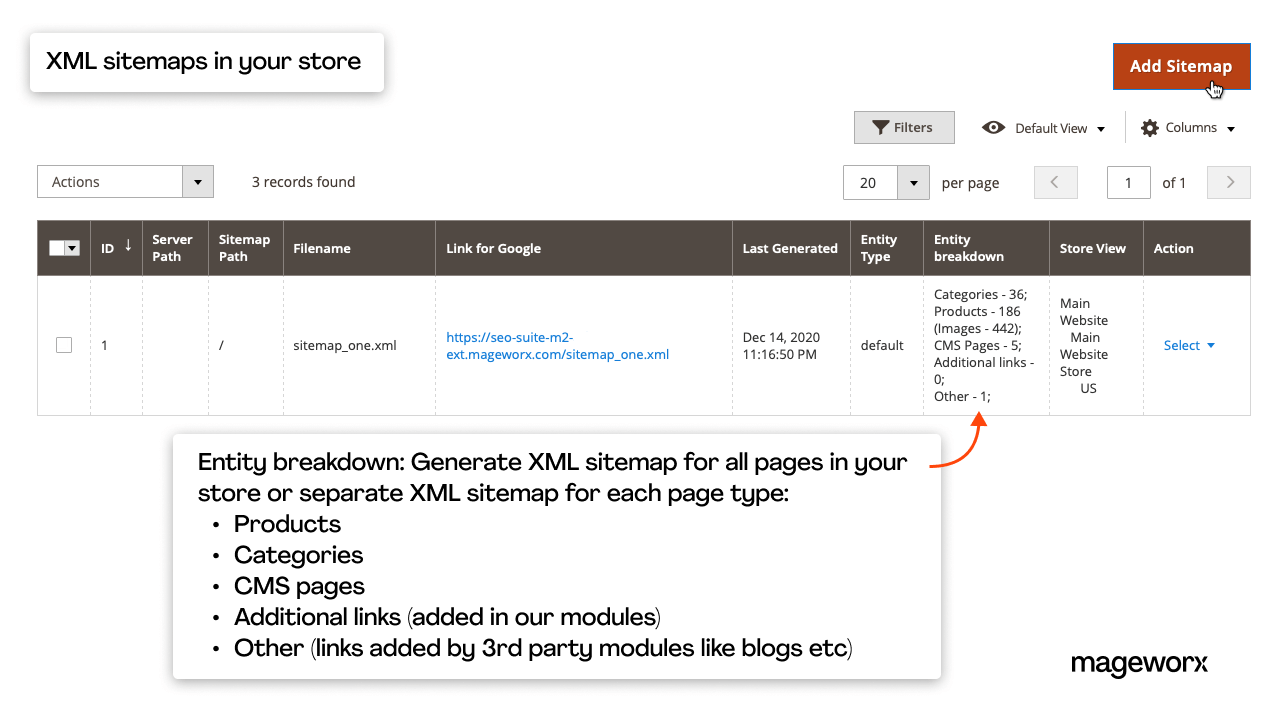Open the per page dropdown showing 20
The image size is (1288, 728).
[913, 182]
